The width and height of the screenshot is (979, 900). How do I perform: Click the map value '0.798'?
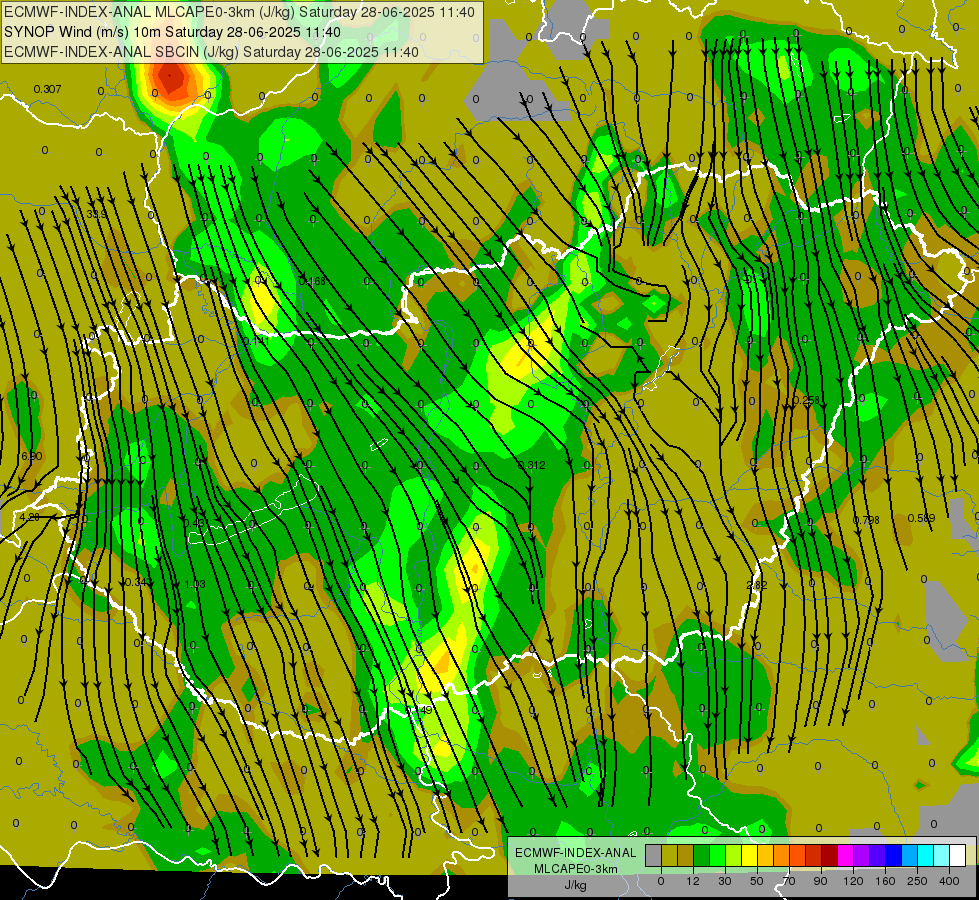[x=866, y=520]
